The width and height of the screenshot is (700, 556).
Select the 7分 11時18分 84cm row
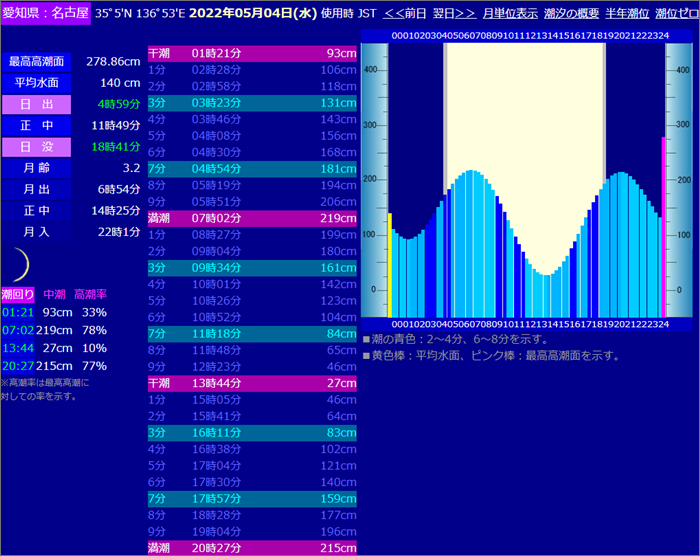pyautogui.click(x=252, y=334)
